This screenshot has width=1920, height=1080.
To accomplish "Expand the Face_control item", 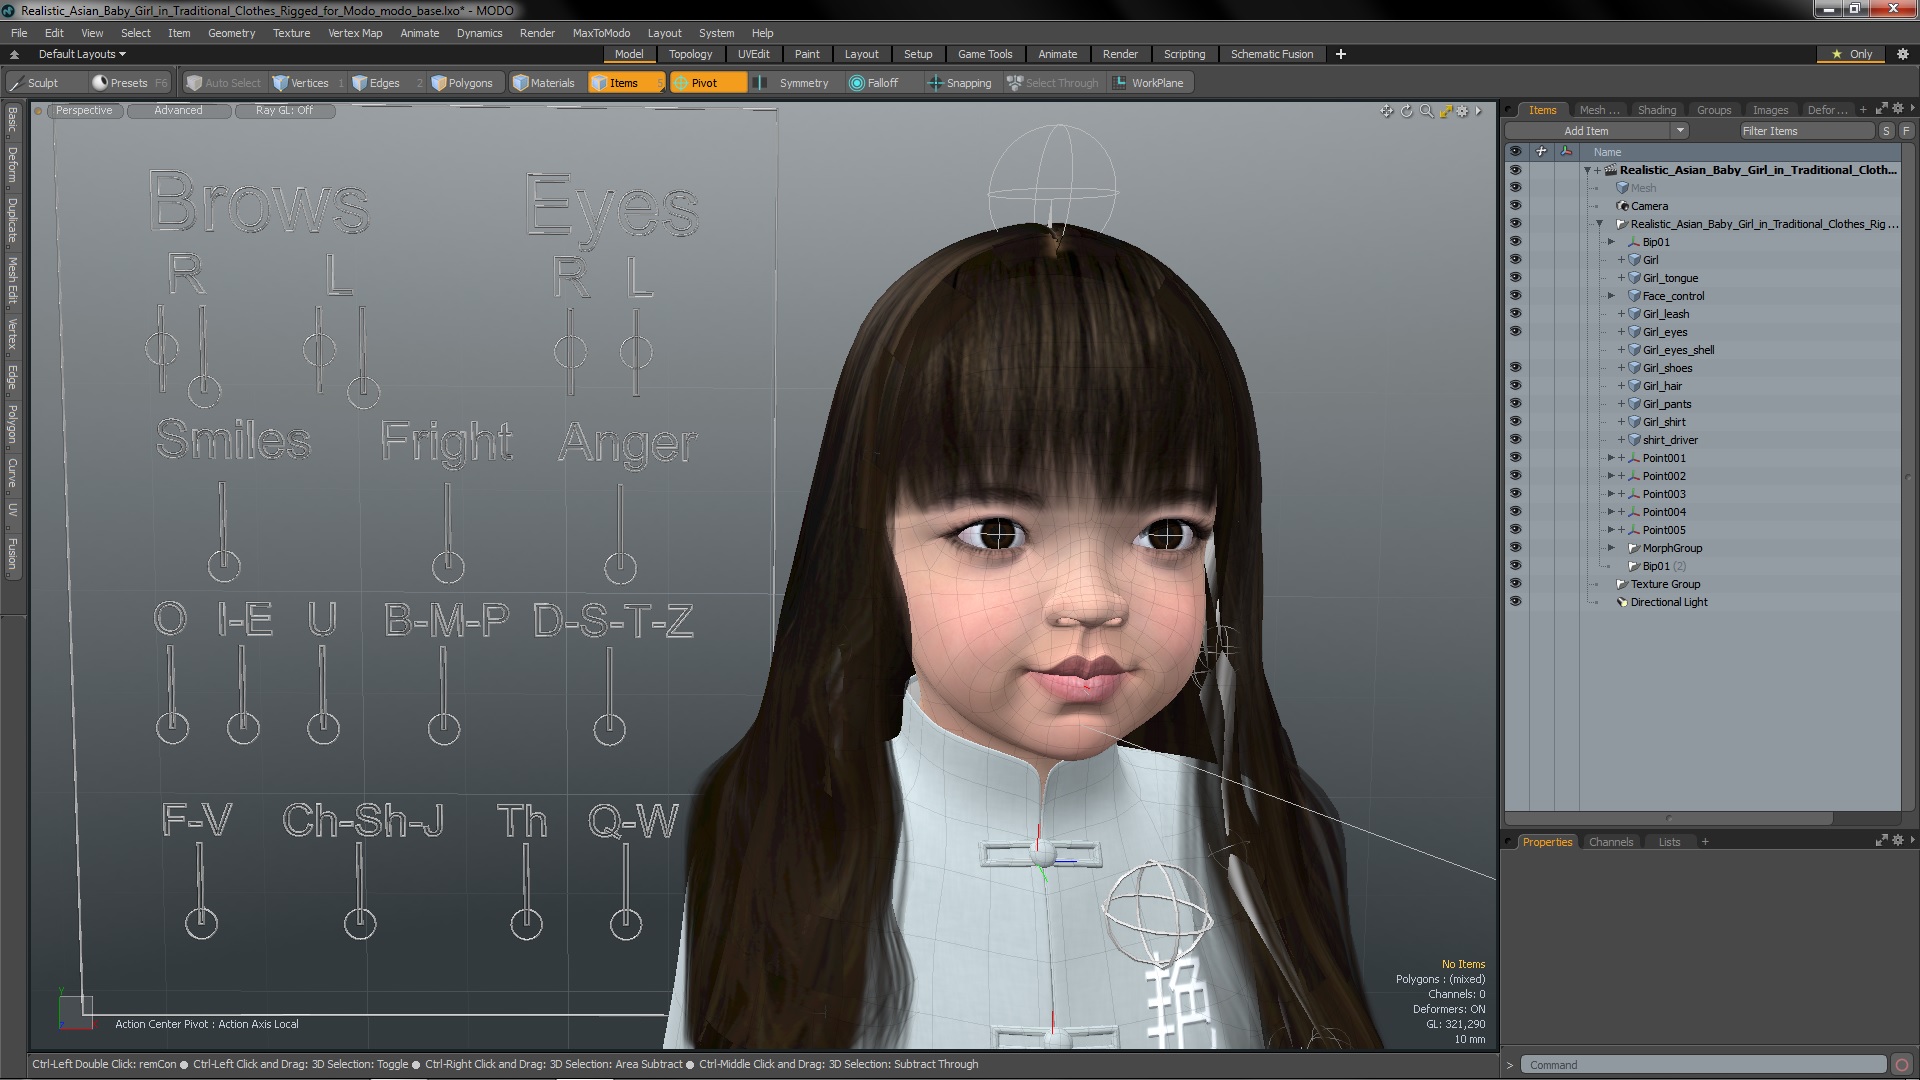I will [x=1611, y=296].
